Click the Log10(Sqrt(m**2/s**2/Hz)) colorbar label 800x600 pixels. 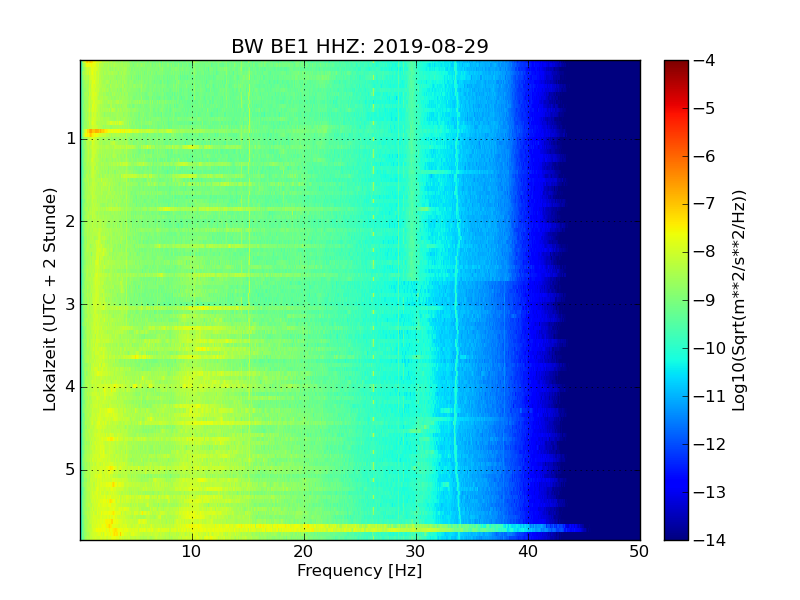[x=739, y=301]
